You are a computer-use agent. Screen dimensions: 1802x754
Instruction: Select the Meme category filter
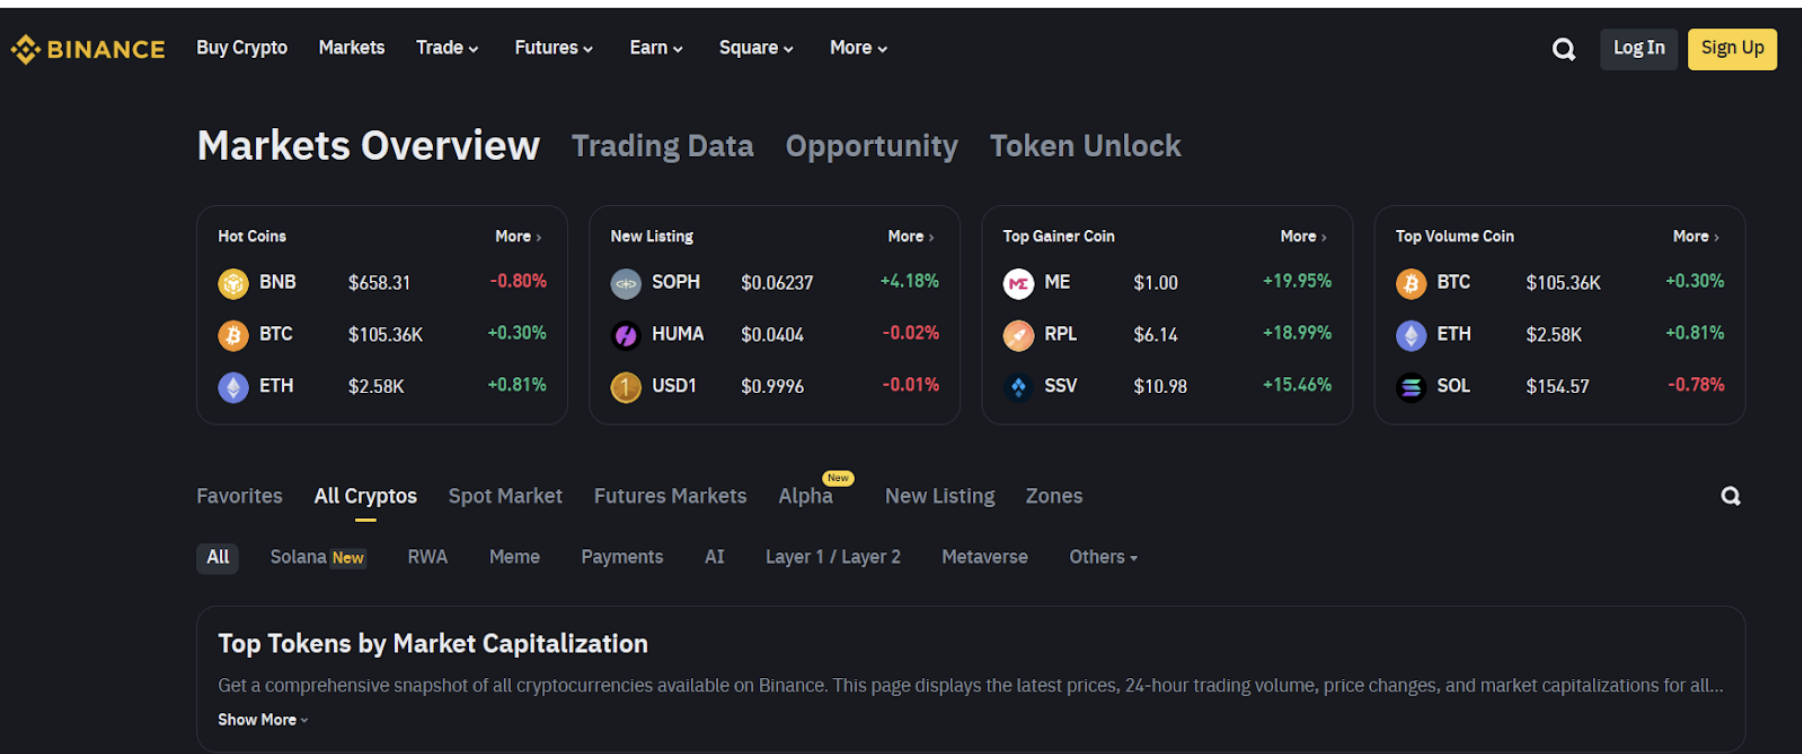pyautogui.click(x=514, y=557)
